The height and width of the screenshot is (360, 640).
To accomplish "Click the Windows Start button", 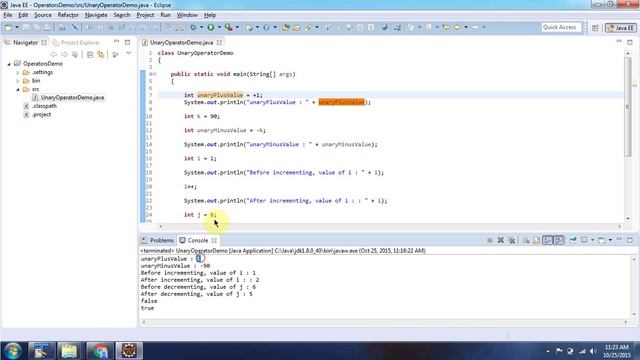I will tap(13, 351).
